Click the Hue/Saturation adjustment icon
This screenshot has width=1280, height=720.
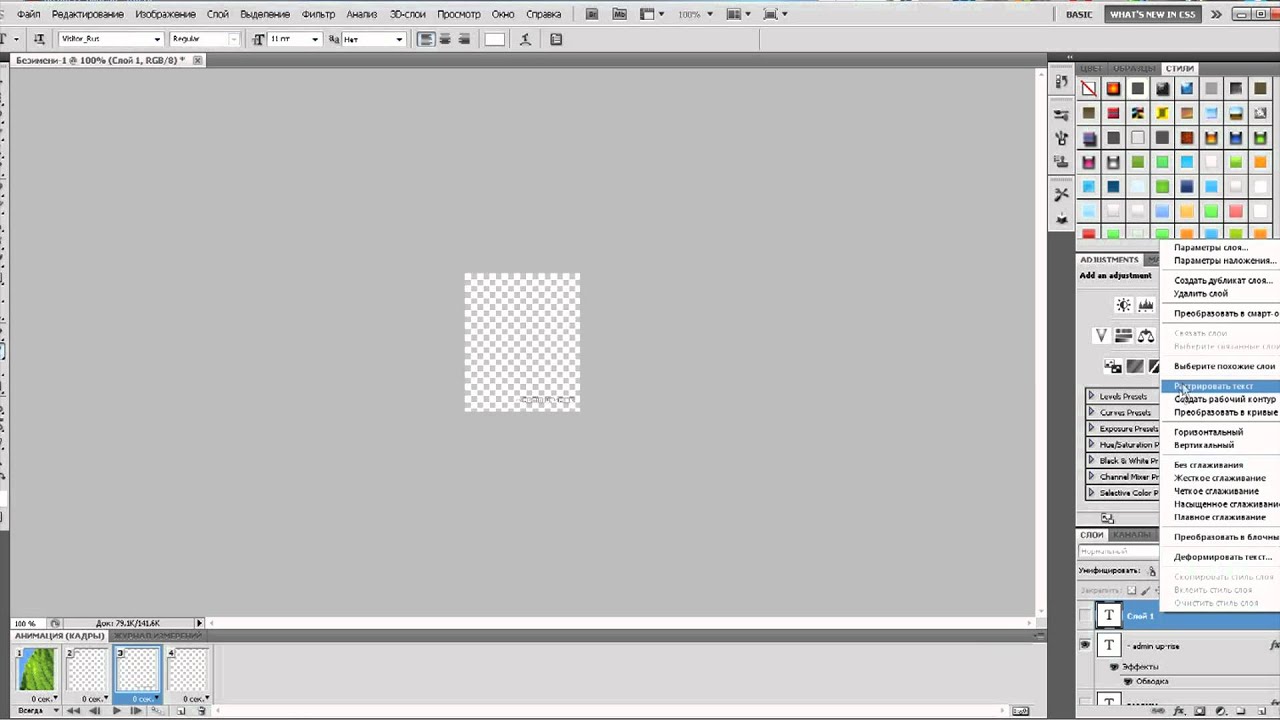(x=1123, y=335)
